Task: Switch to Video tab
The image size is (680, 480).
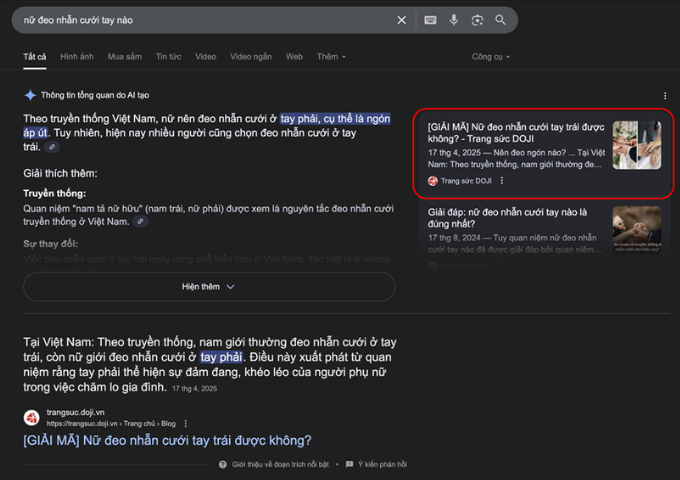Action: (206, 57)
